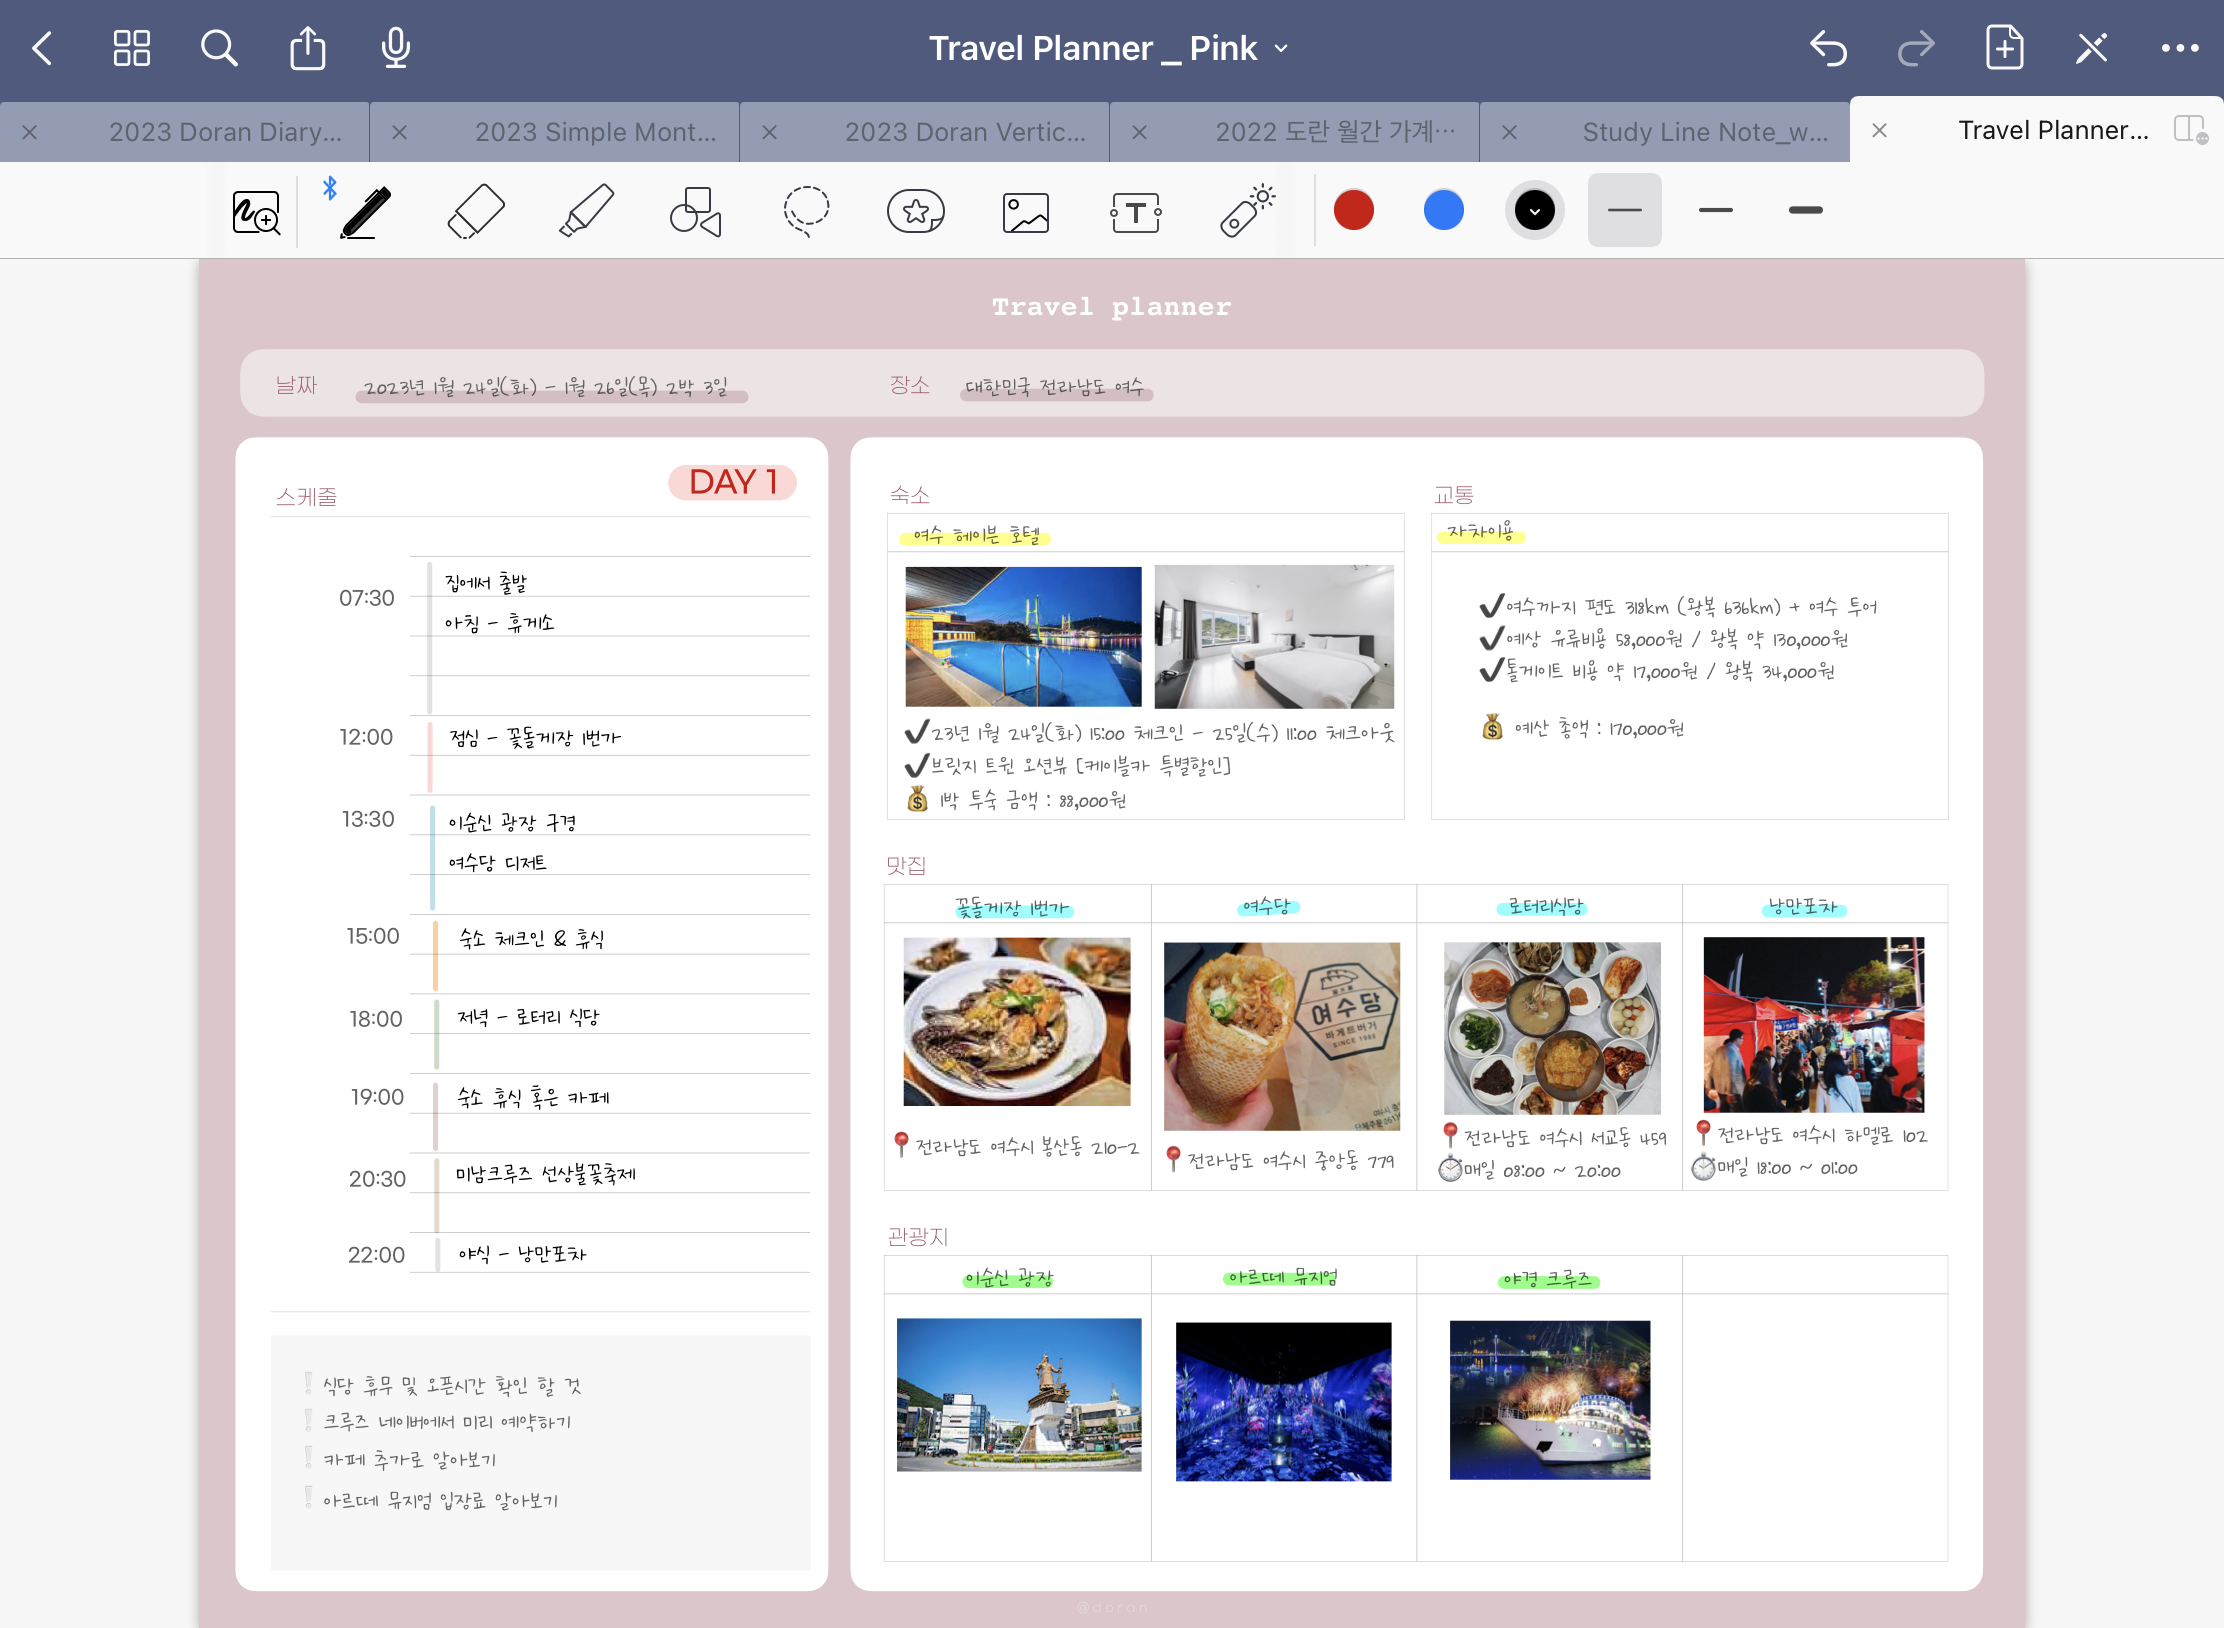Expand the Travel Planner _ Pink title dropdown

coord(1282,48)
